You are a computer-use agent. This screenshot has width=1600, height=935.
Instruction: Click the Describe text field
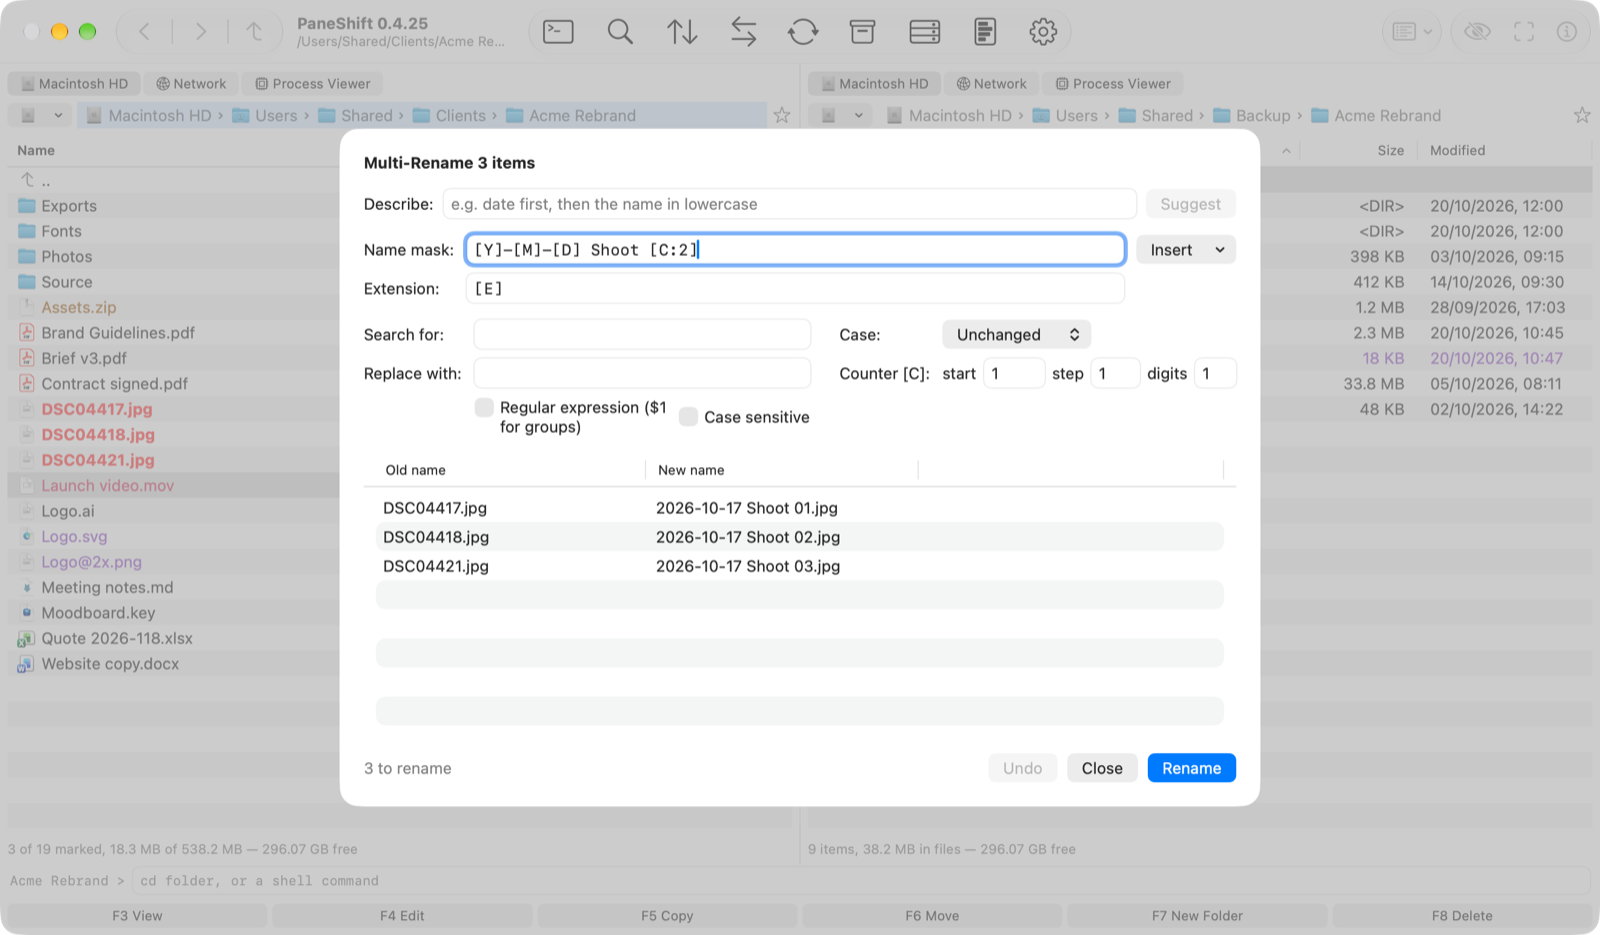(789, 204)
